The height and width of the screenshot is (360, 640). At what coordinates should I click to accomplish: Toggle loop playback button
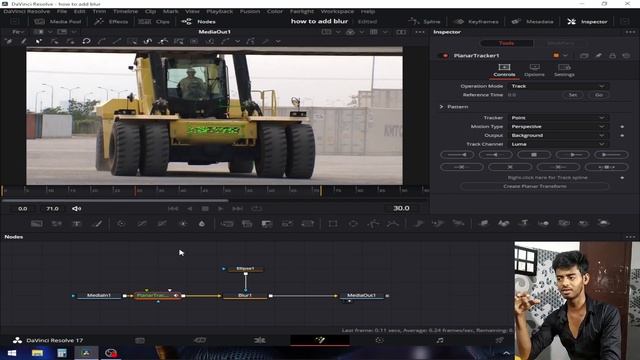pyautogui.click(x=256, y=209)
